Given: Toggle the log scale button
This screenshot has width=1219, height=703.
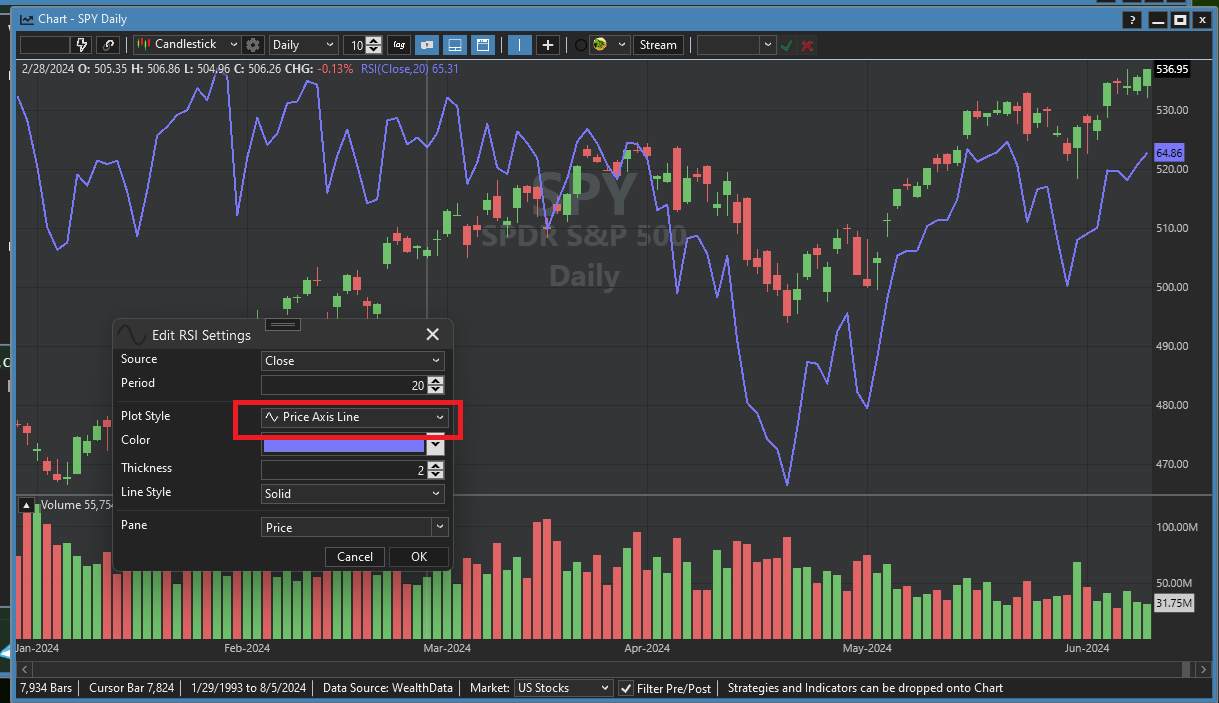Looking at the screenshot, I should click(400, 45).
